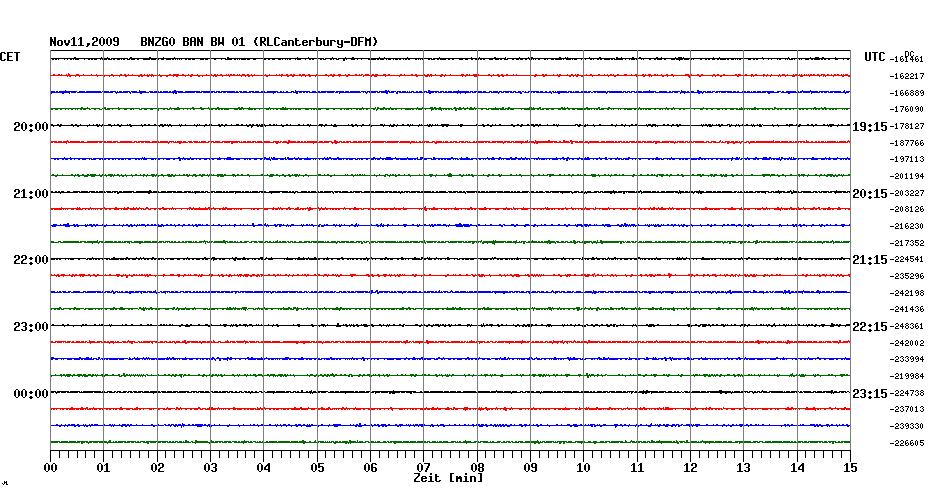Viewport: 930px width, 494px height.
Task: Click the Nov11,2009 date label
Action: click(x=85, y=42)
